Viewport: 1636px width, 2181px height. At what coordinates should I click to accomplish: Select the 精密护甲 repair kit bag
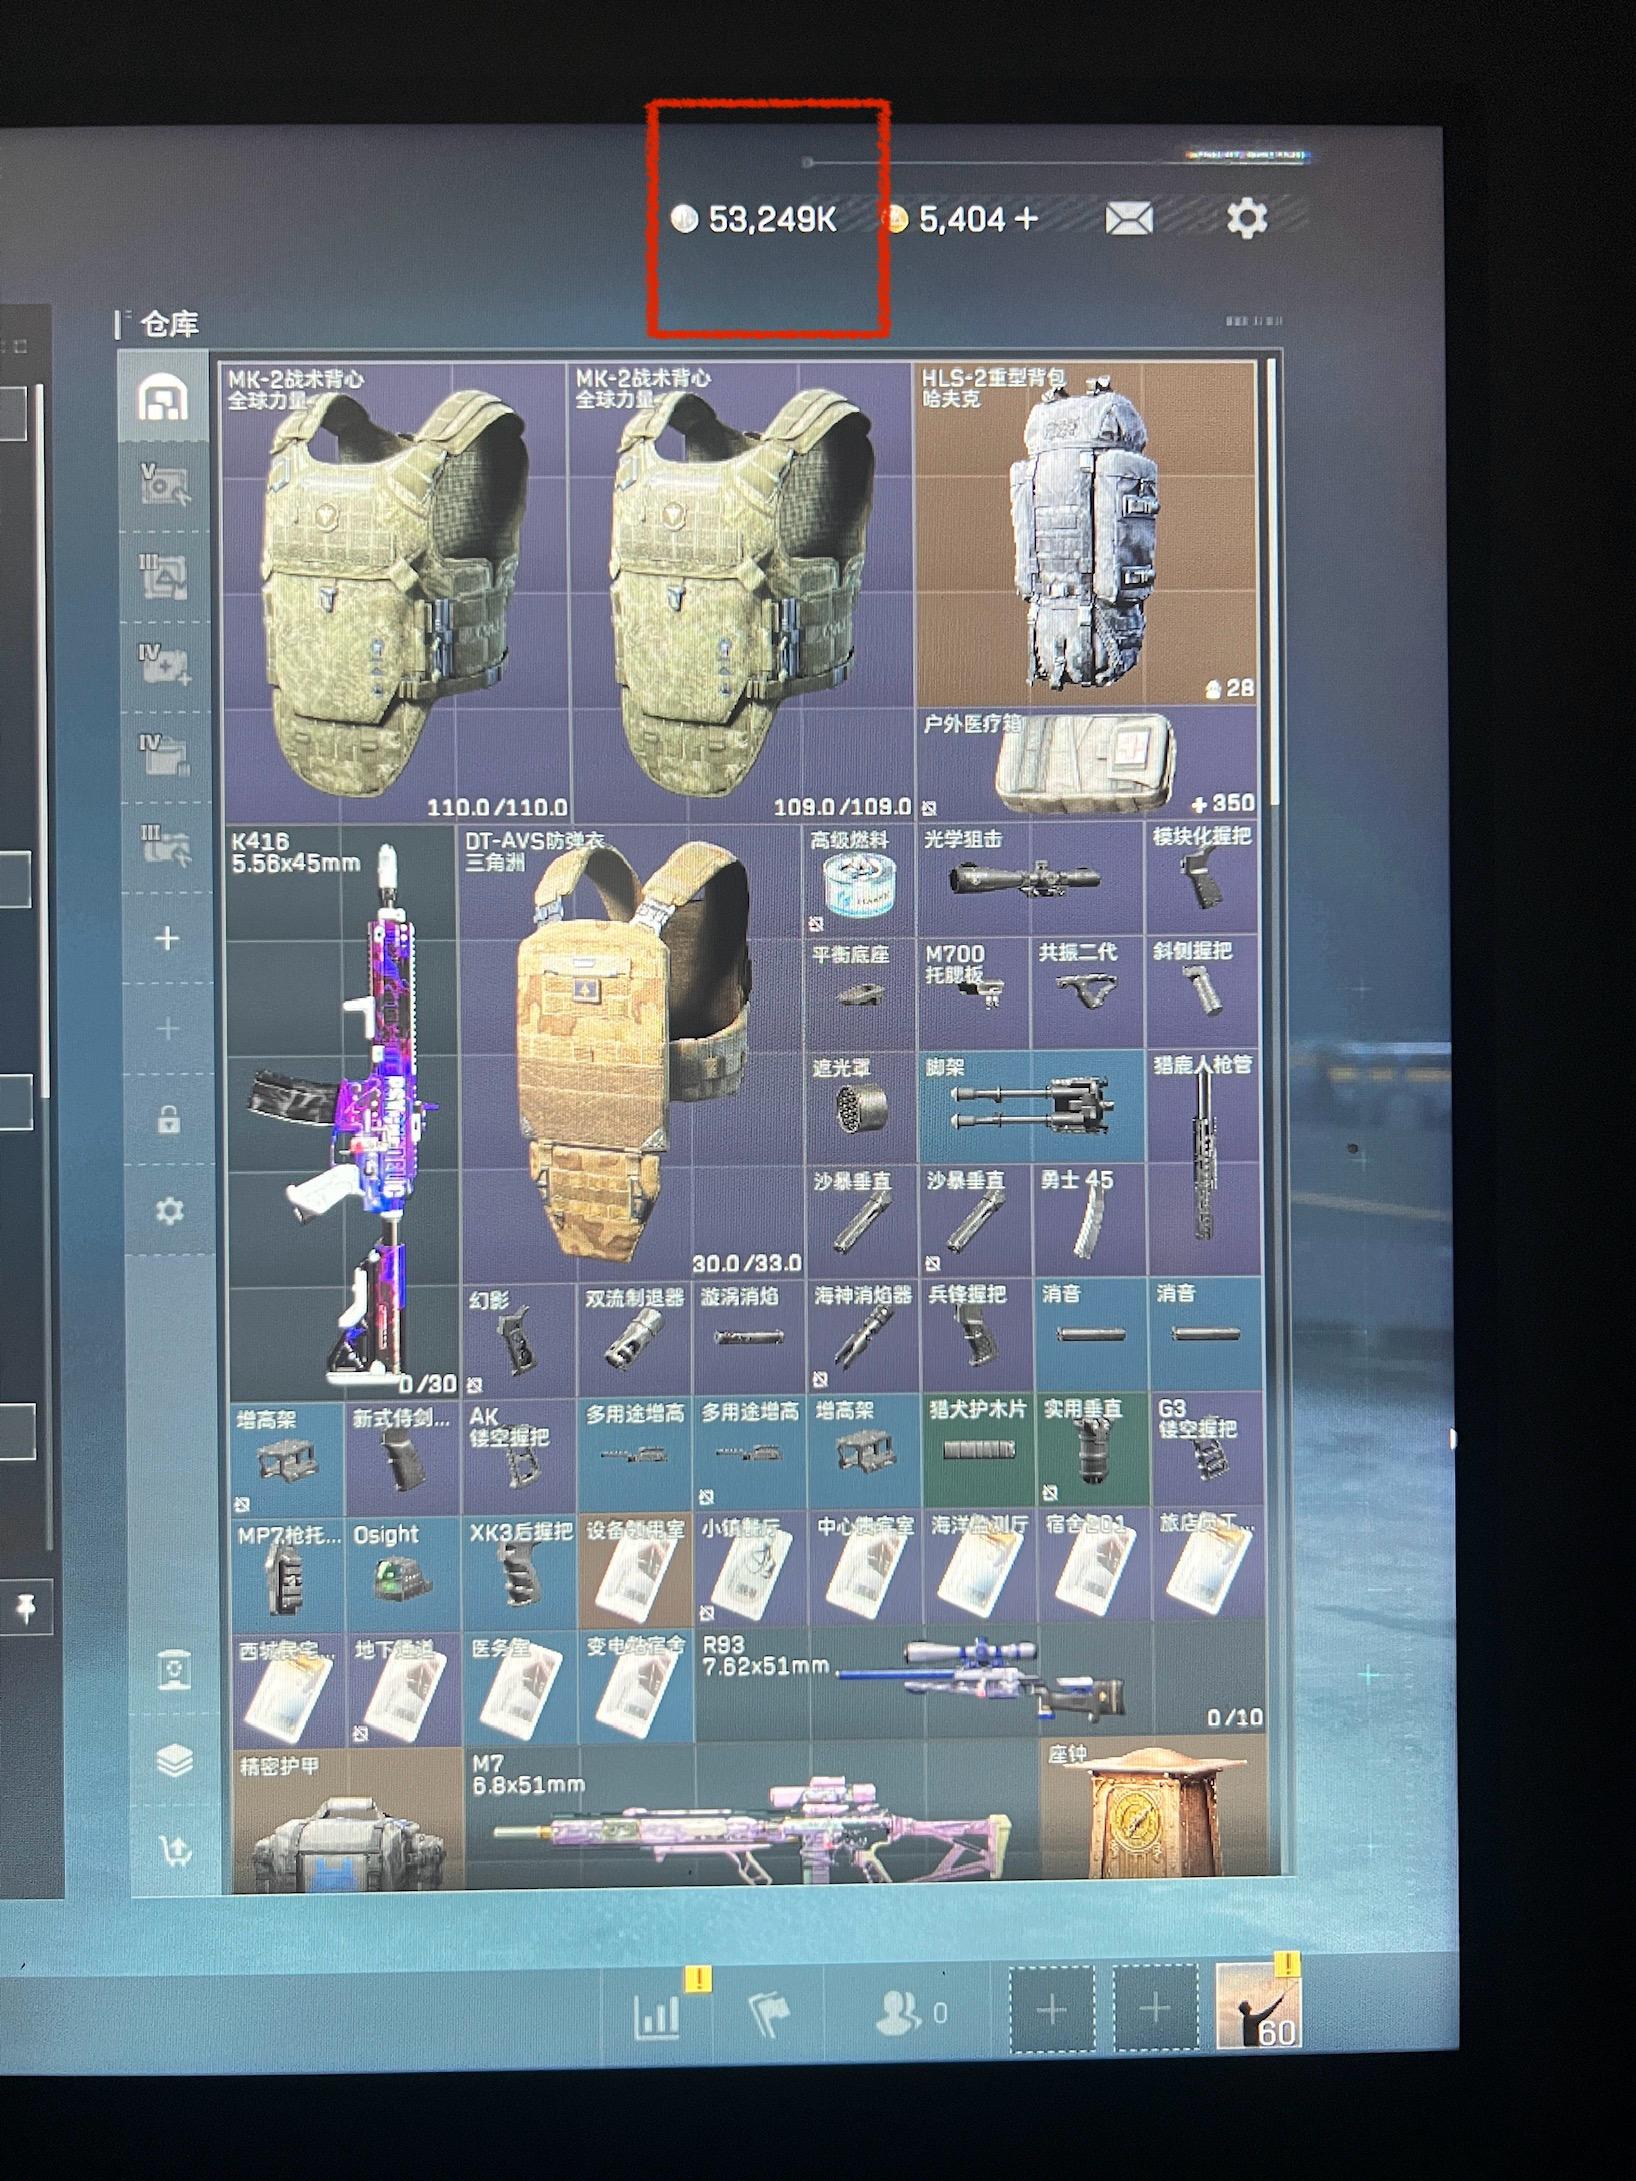348,1821
